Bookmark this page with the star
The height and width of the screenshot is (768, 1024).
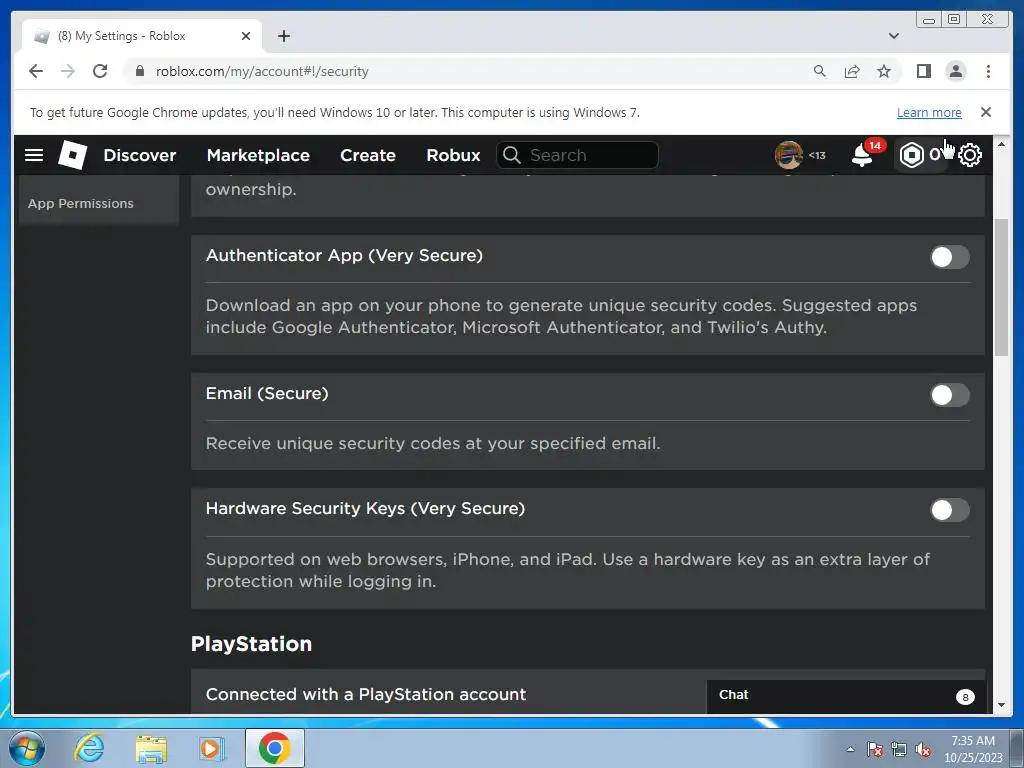[884, 71]
